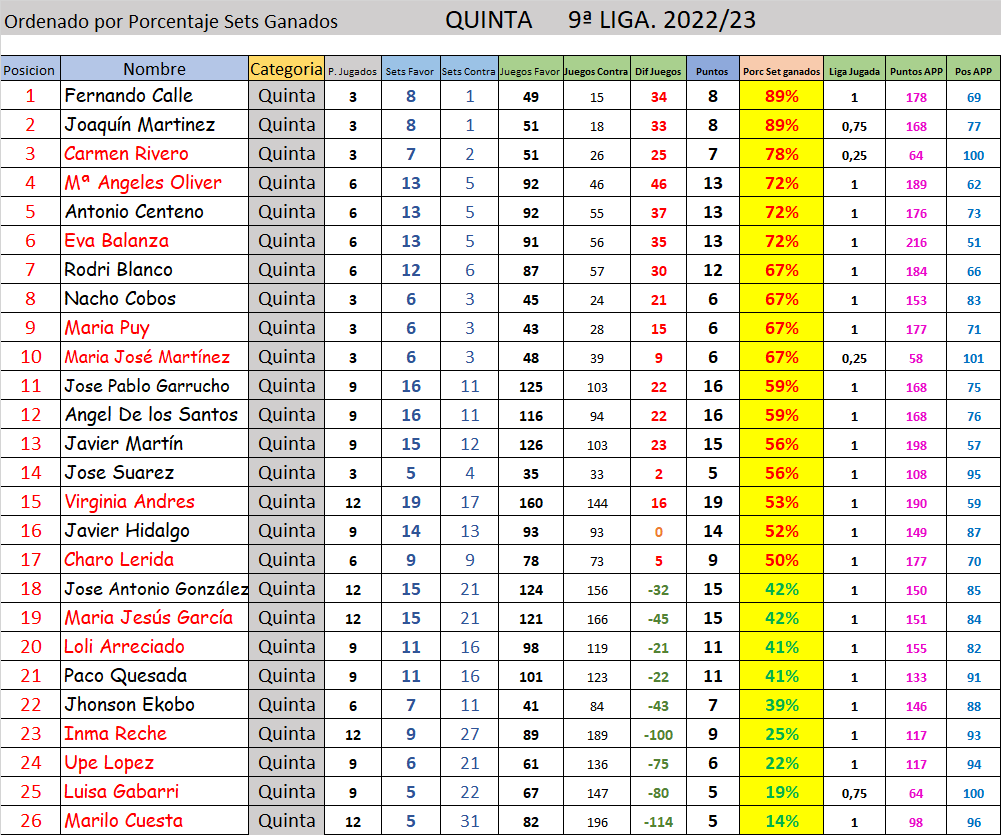
Task: Select the 196 Juegos Contra cell
Action: coord(596,822)
